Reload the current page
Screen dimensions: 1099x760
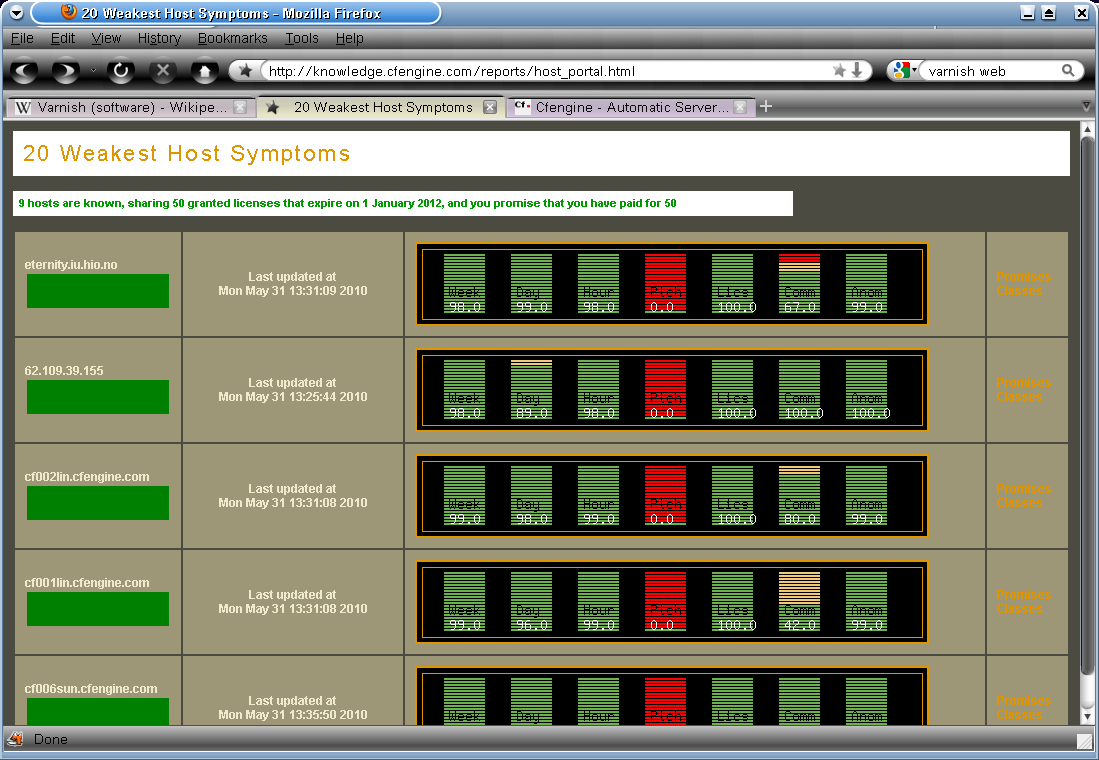(x=121, y=71)
